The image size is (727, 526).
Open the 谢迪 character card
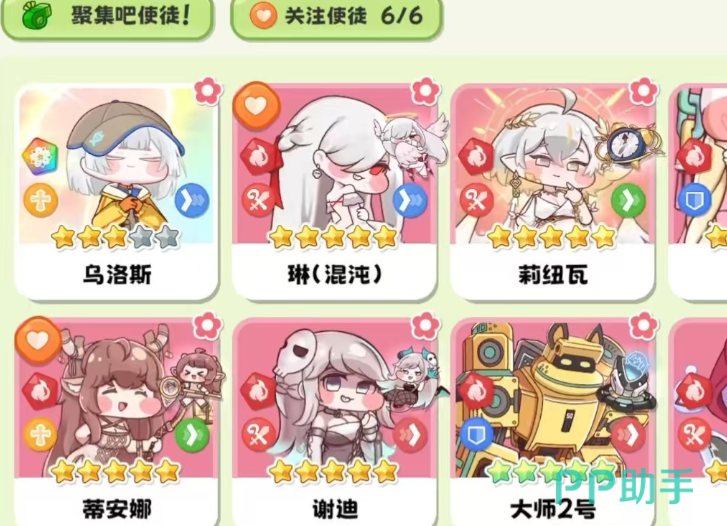(x=335, y=422)
